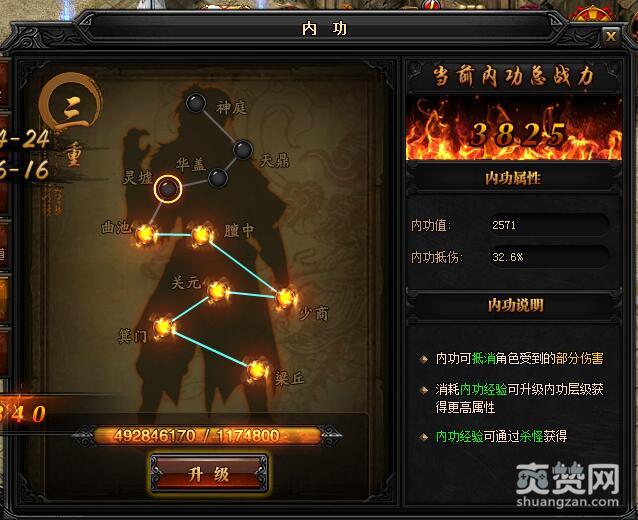Image resolution: width=638 pixels, height=520 pixels.
Task: Select the 少商 flaming node
Action: [x=286, y=299]
